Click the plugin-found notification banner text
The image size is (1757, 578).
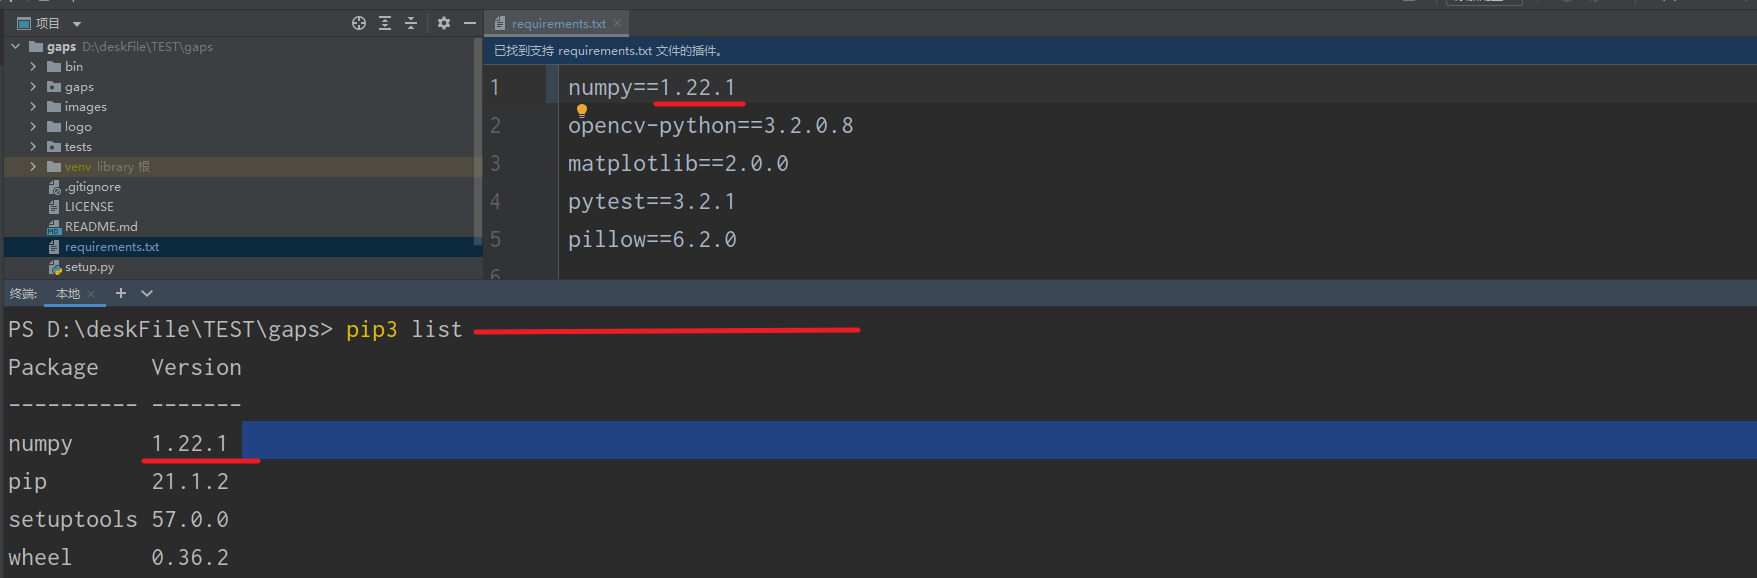(x=608, y=51)
